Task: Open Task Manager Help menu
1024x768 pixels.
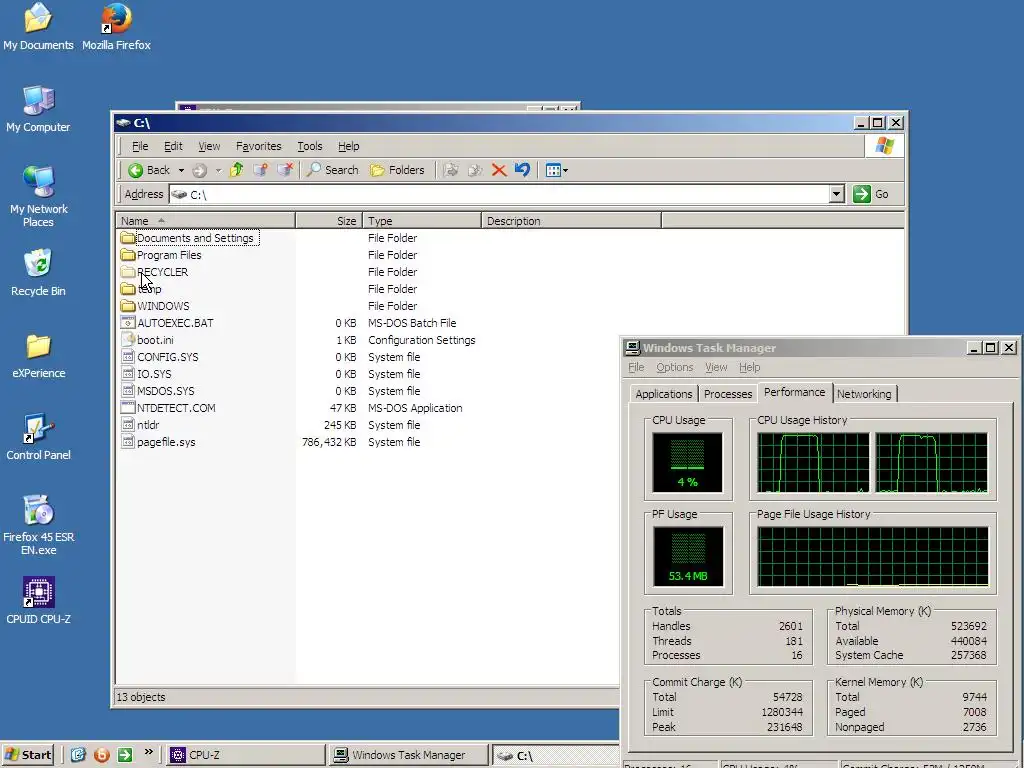Action: point(750,368)
